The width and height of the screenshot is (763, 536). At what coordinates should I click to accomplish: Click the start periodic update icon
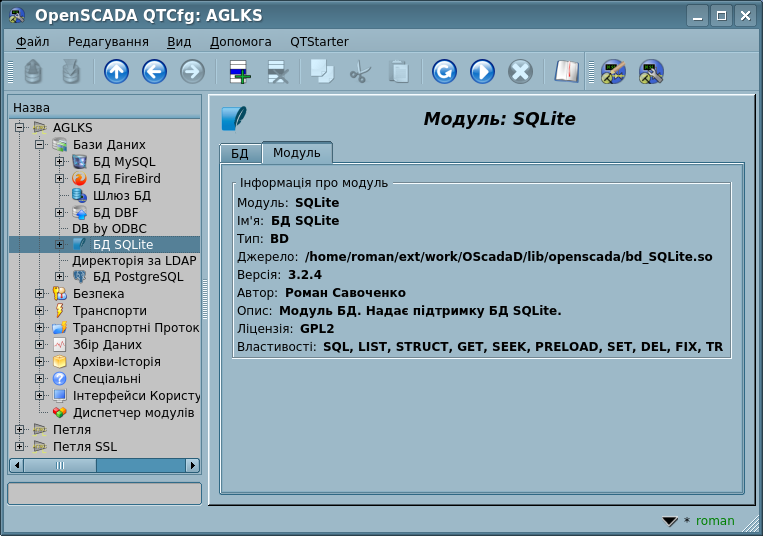(x=482, y=72)
